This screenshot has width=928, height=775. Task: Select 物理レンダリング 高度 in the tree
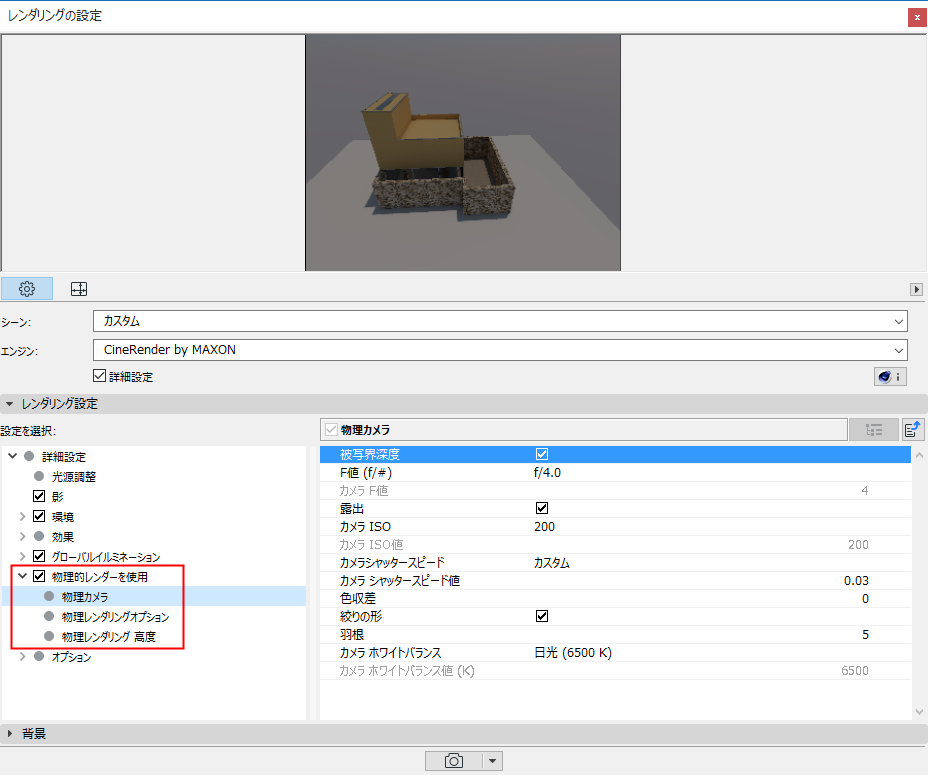[x=109, y=637]
